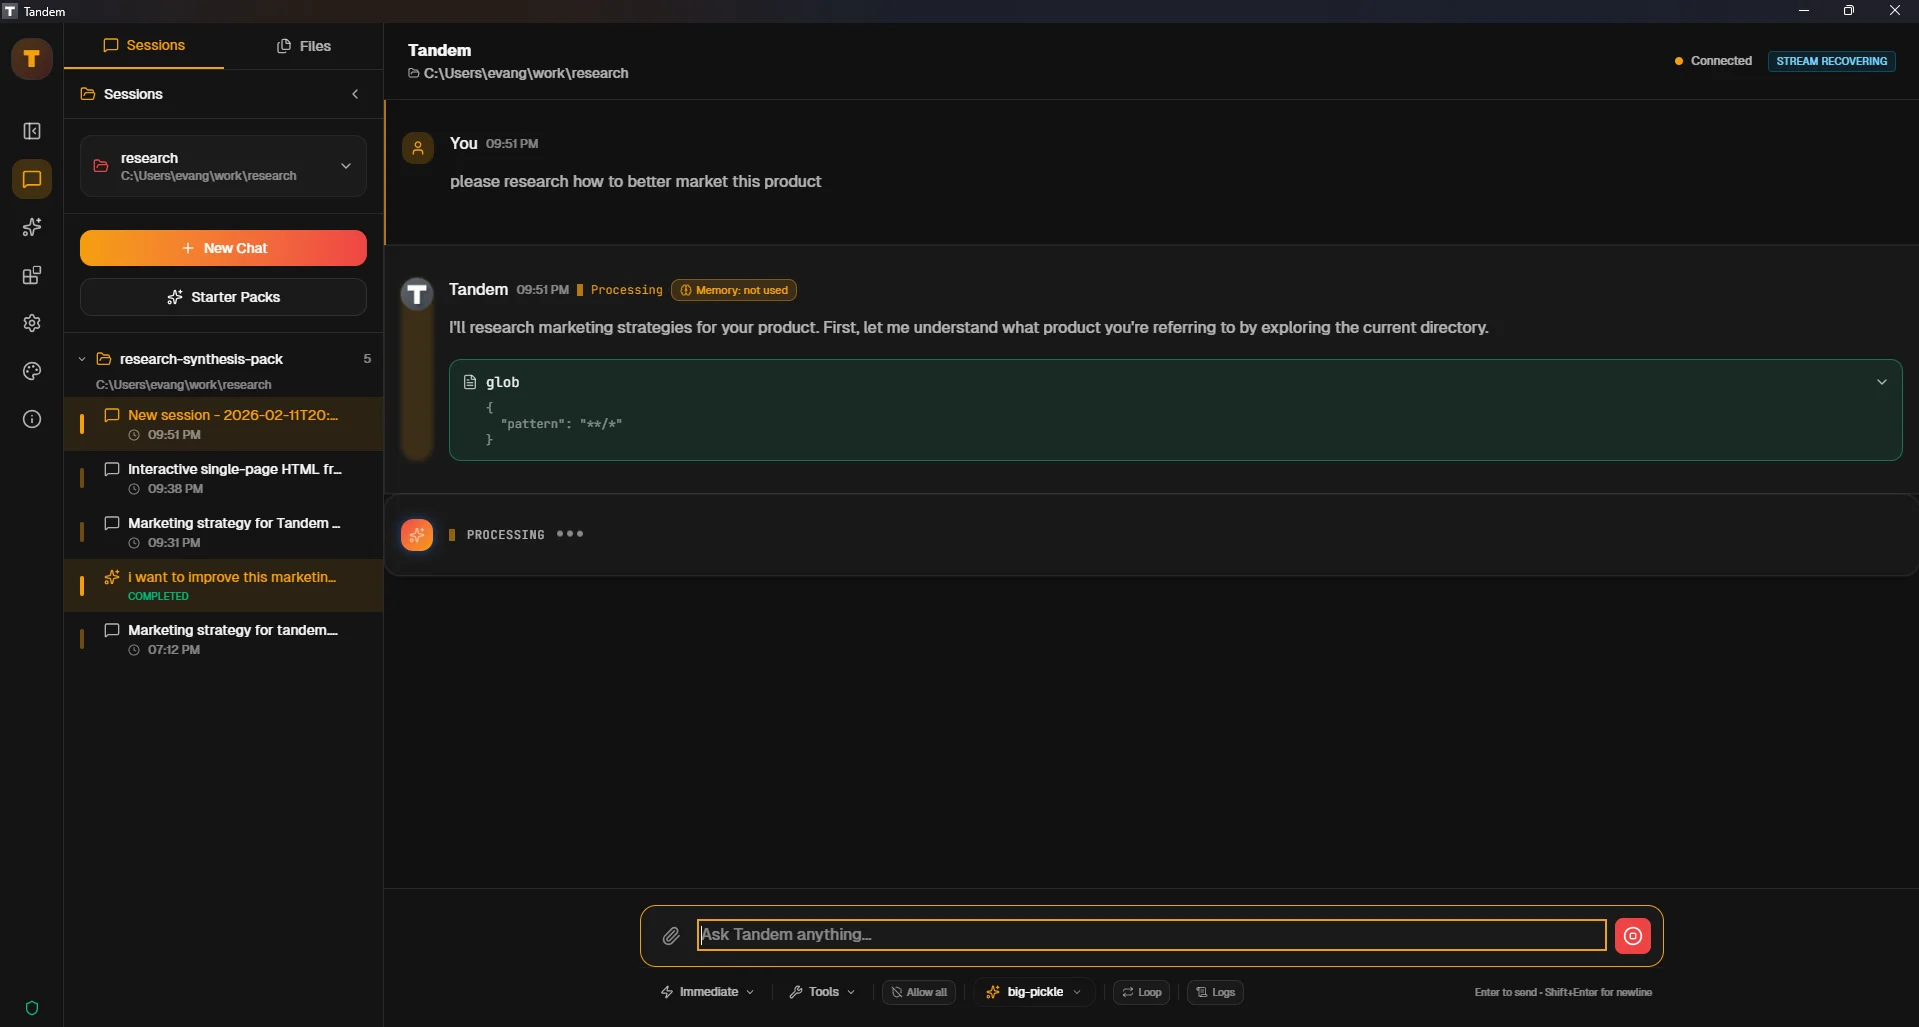Viewport: 1919px width, 1027px height.
Task: Click the info icon in left sidebar
Action: (x=32, y=419)
